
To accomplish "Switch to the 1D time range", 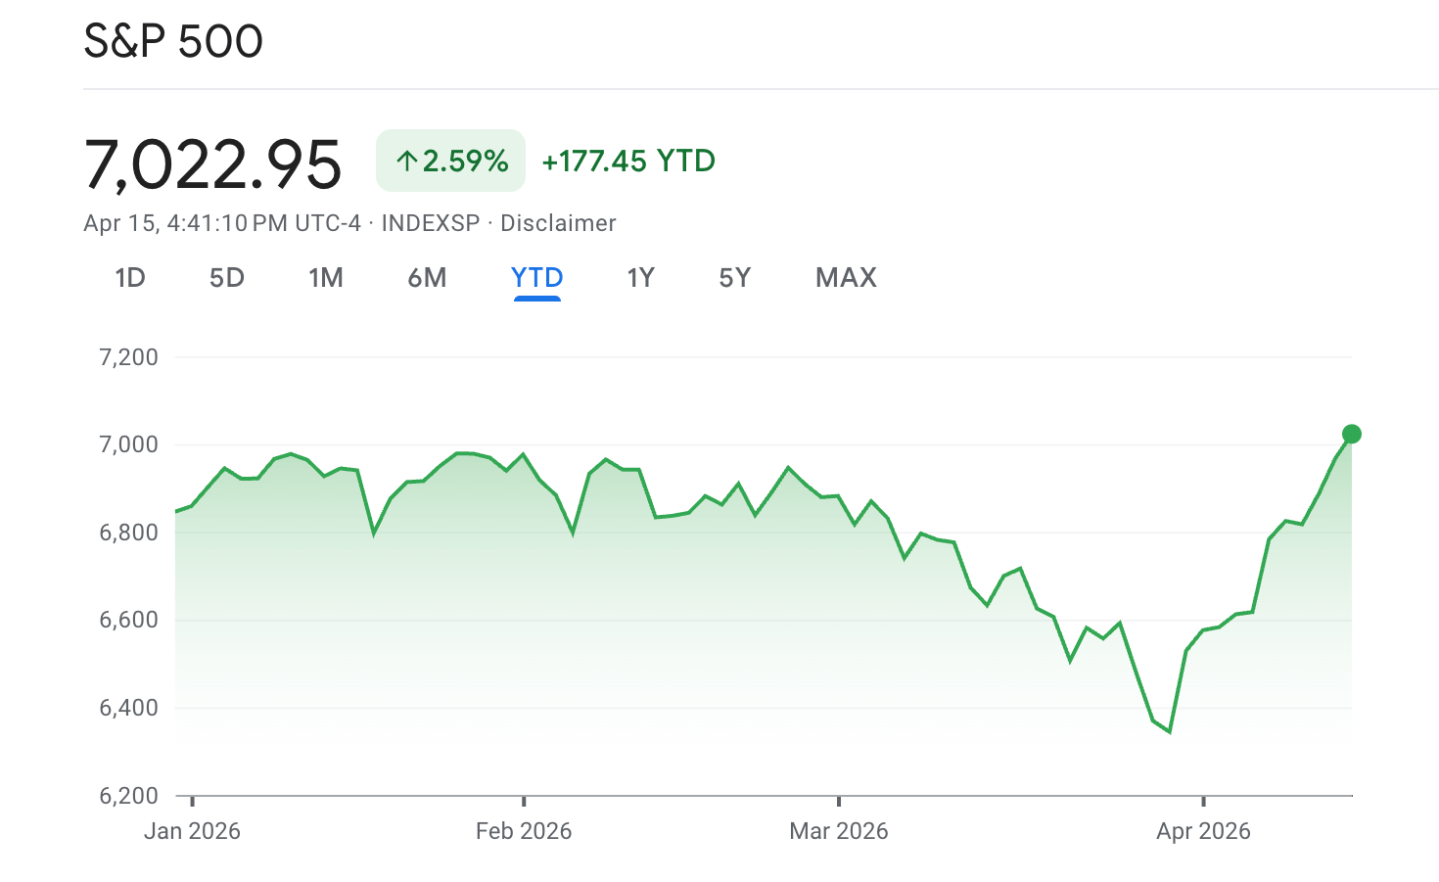I will [x=130, y=278].
